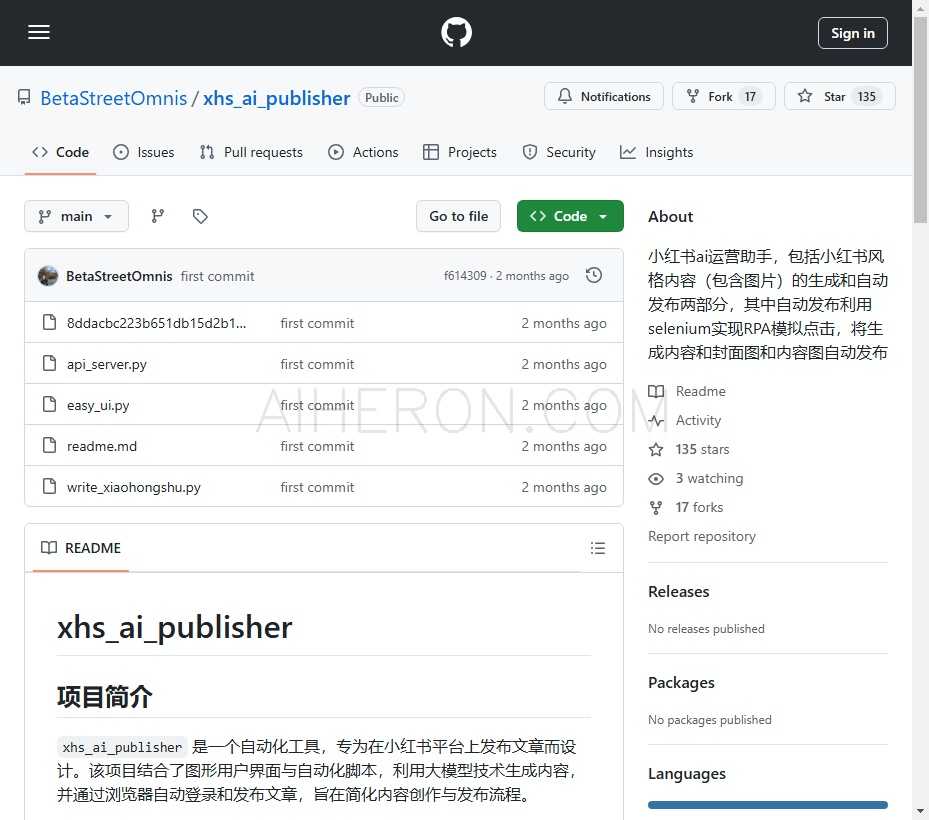Go to the GitHub home logo

pyautogui.click(x=456, y=32)
